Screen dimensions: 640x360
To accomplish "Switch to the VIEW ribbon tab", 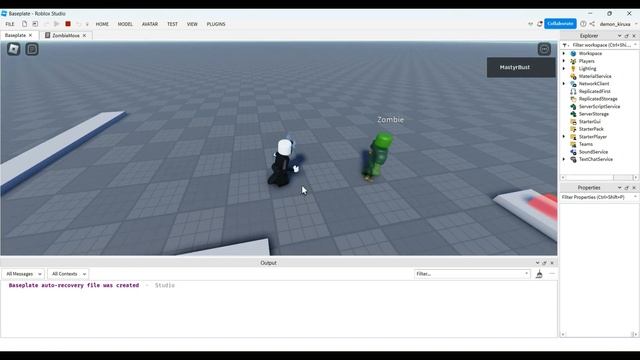I will [x=192, y=24].
